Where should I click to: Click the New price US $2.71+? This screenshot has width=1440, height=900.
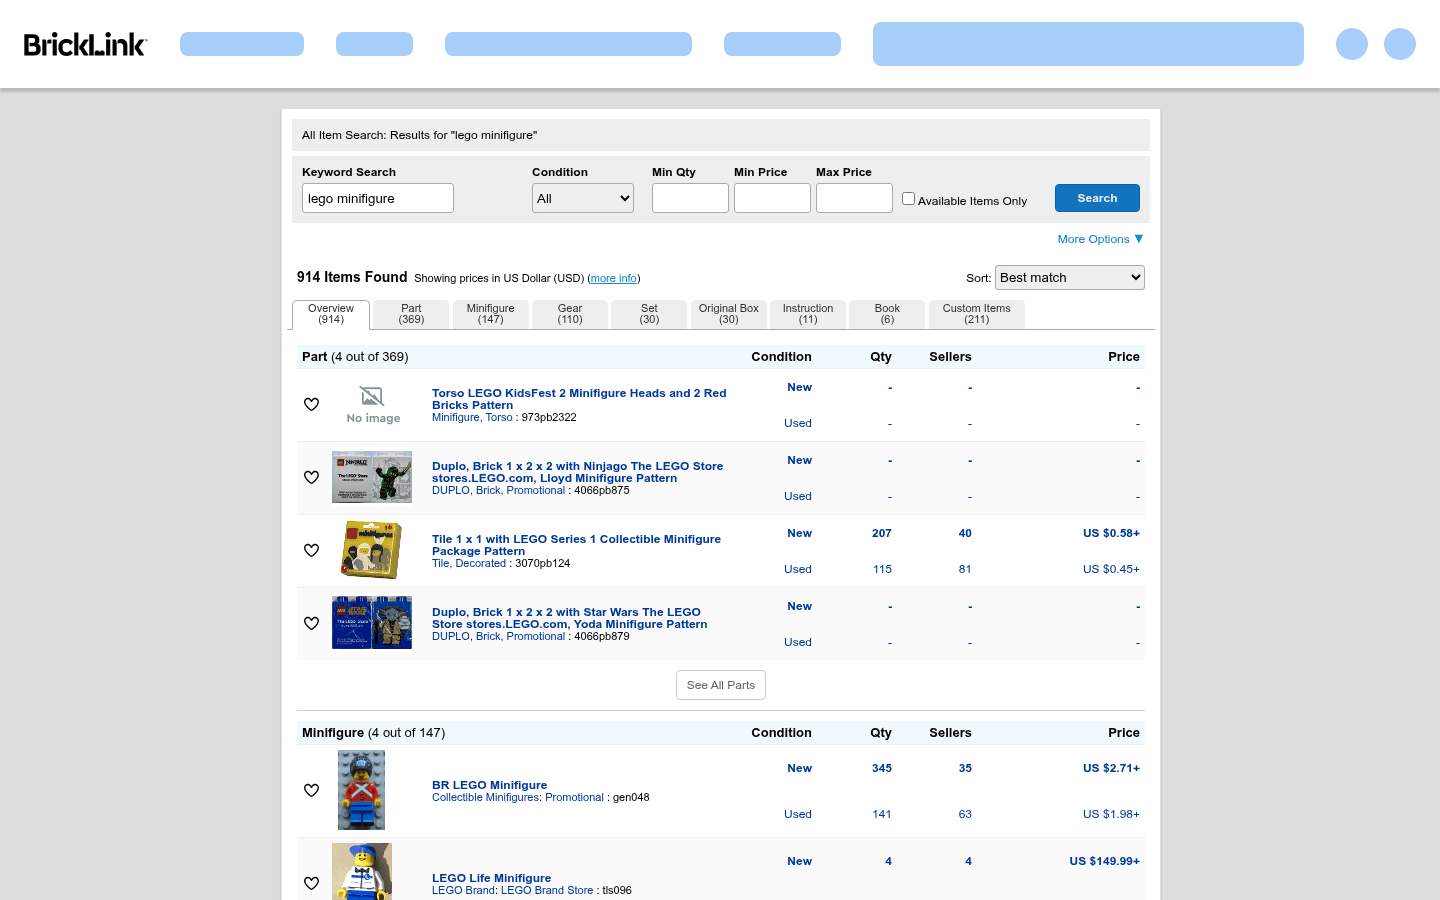(x=1111, y=768)
